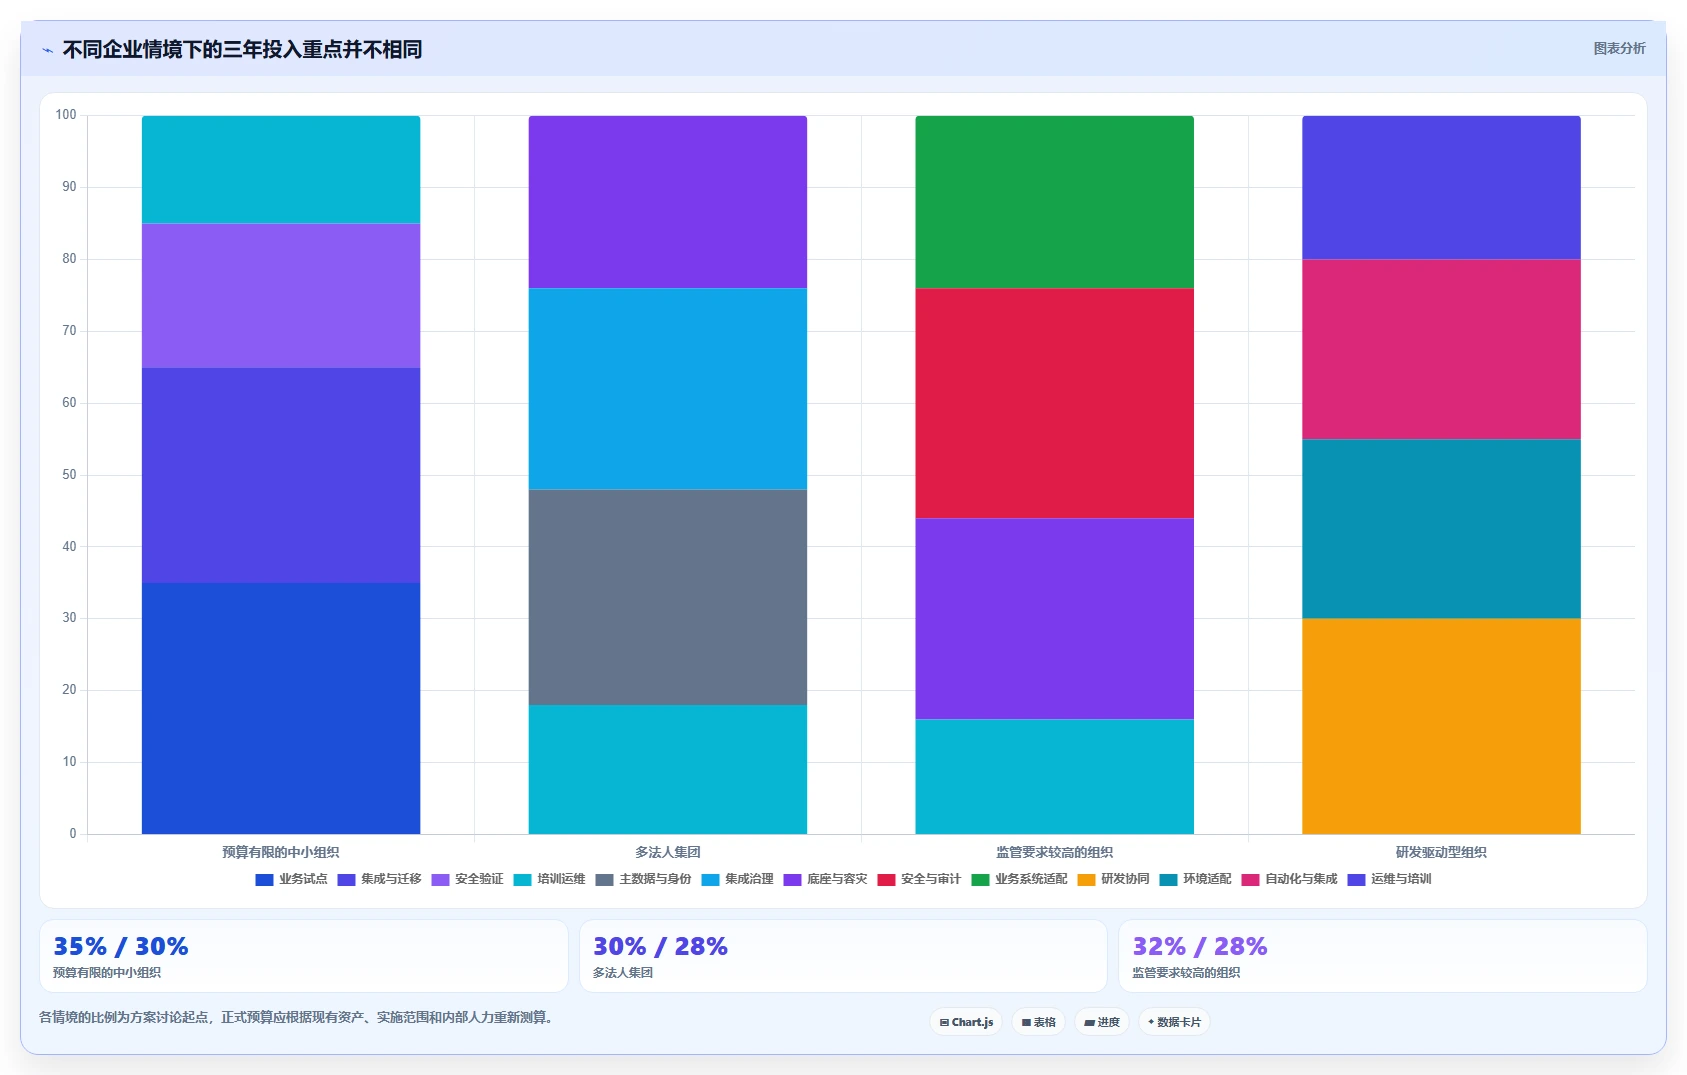Click the cyan top segment of 预算有限的中小组织 bar
The height and width of the screenshot is (1075, 1687).
(x=281, y=170)
